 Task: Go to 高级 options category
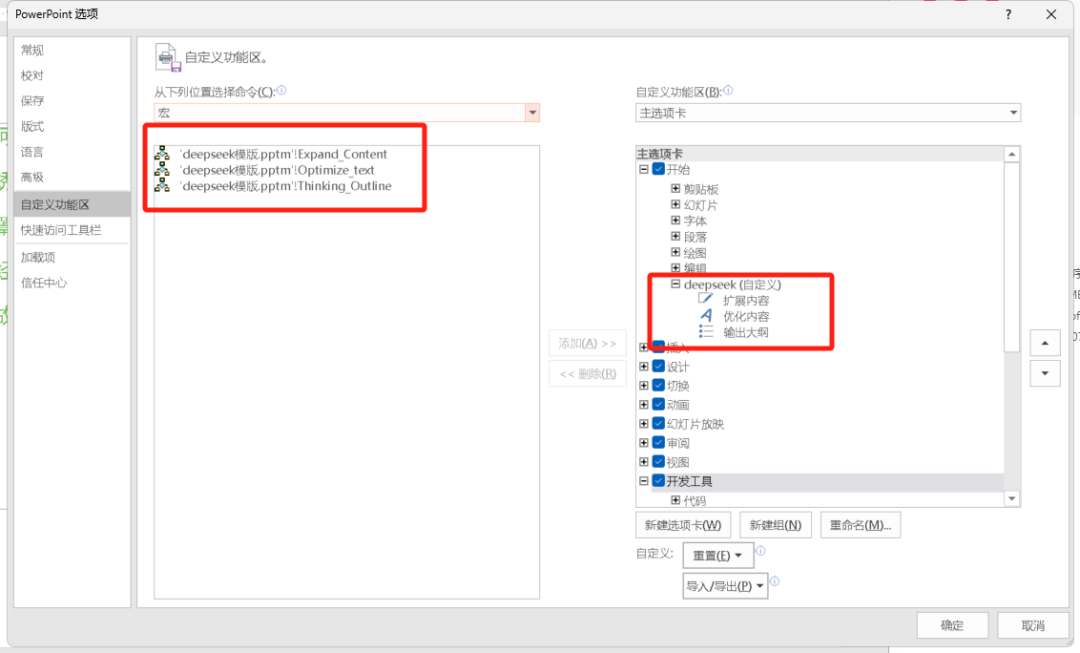point(72,177)
